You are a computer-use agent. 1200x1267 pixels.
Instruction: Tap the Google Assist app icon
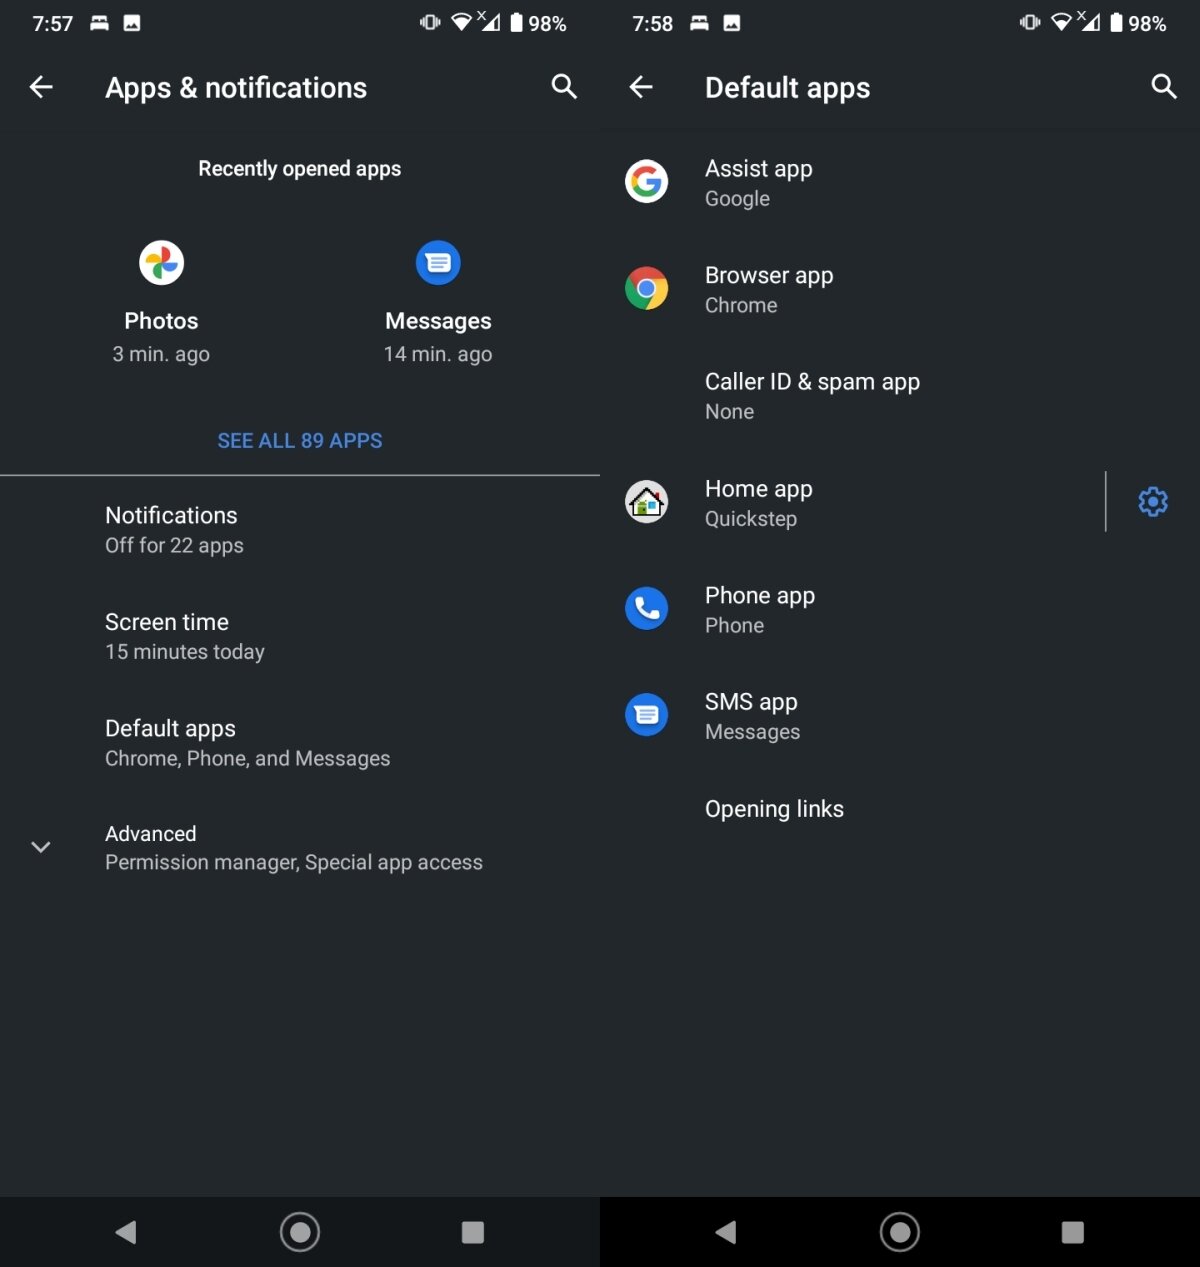(x=646, y=181)
